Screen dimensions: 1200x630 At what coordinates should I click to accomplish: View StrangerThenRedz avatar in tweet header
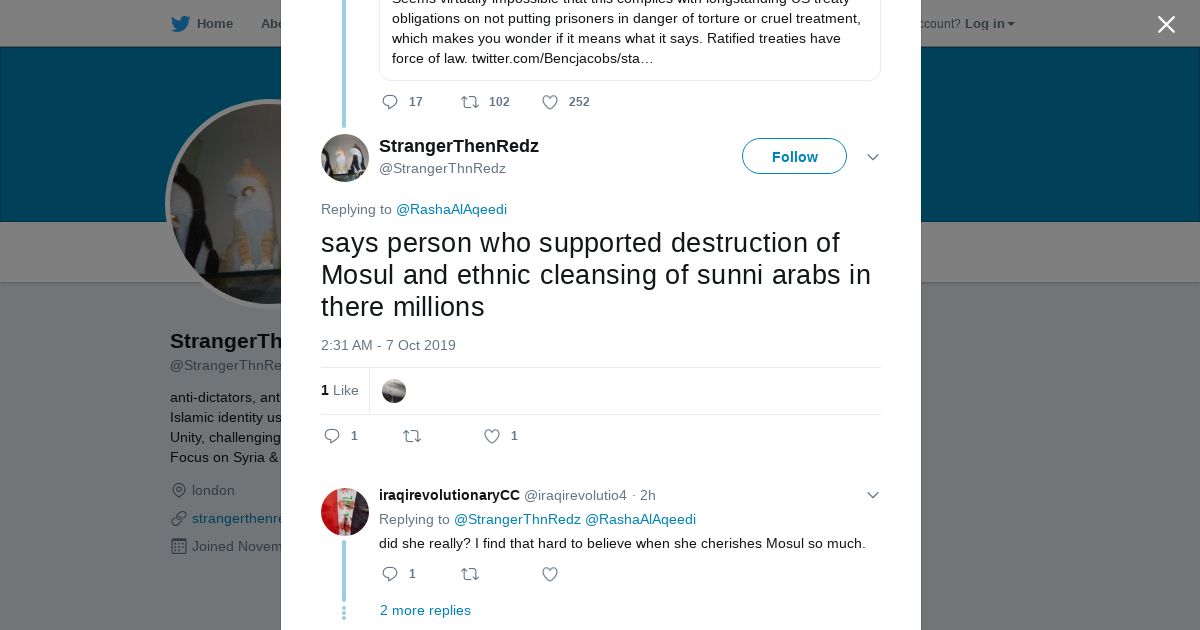click(x=345, y=158)
